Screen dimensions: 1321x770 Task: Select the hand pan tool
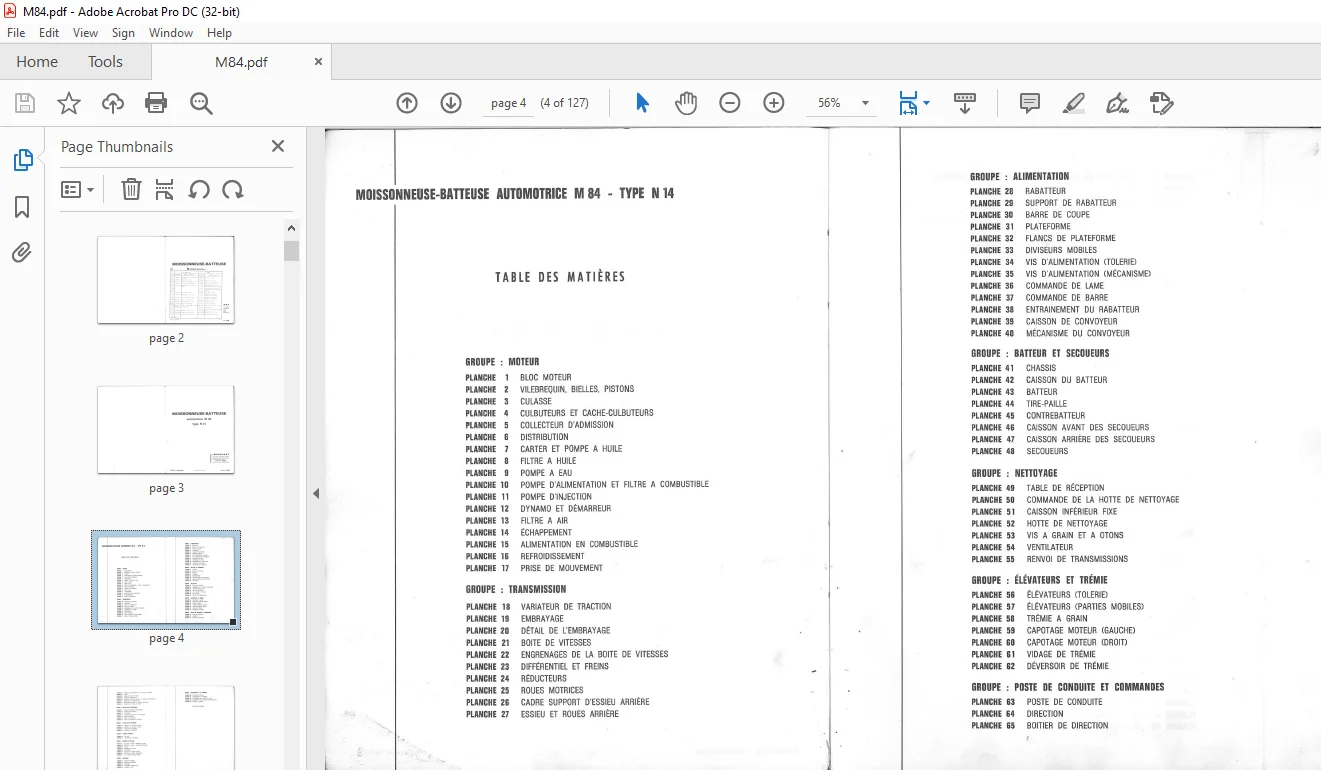tap(686, 103)
